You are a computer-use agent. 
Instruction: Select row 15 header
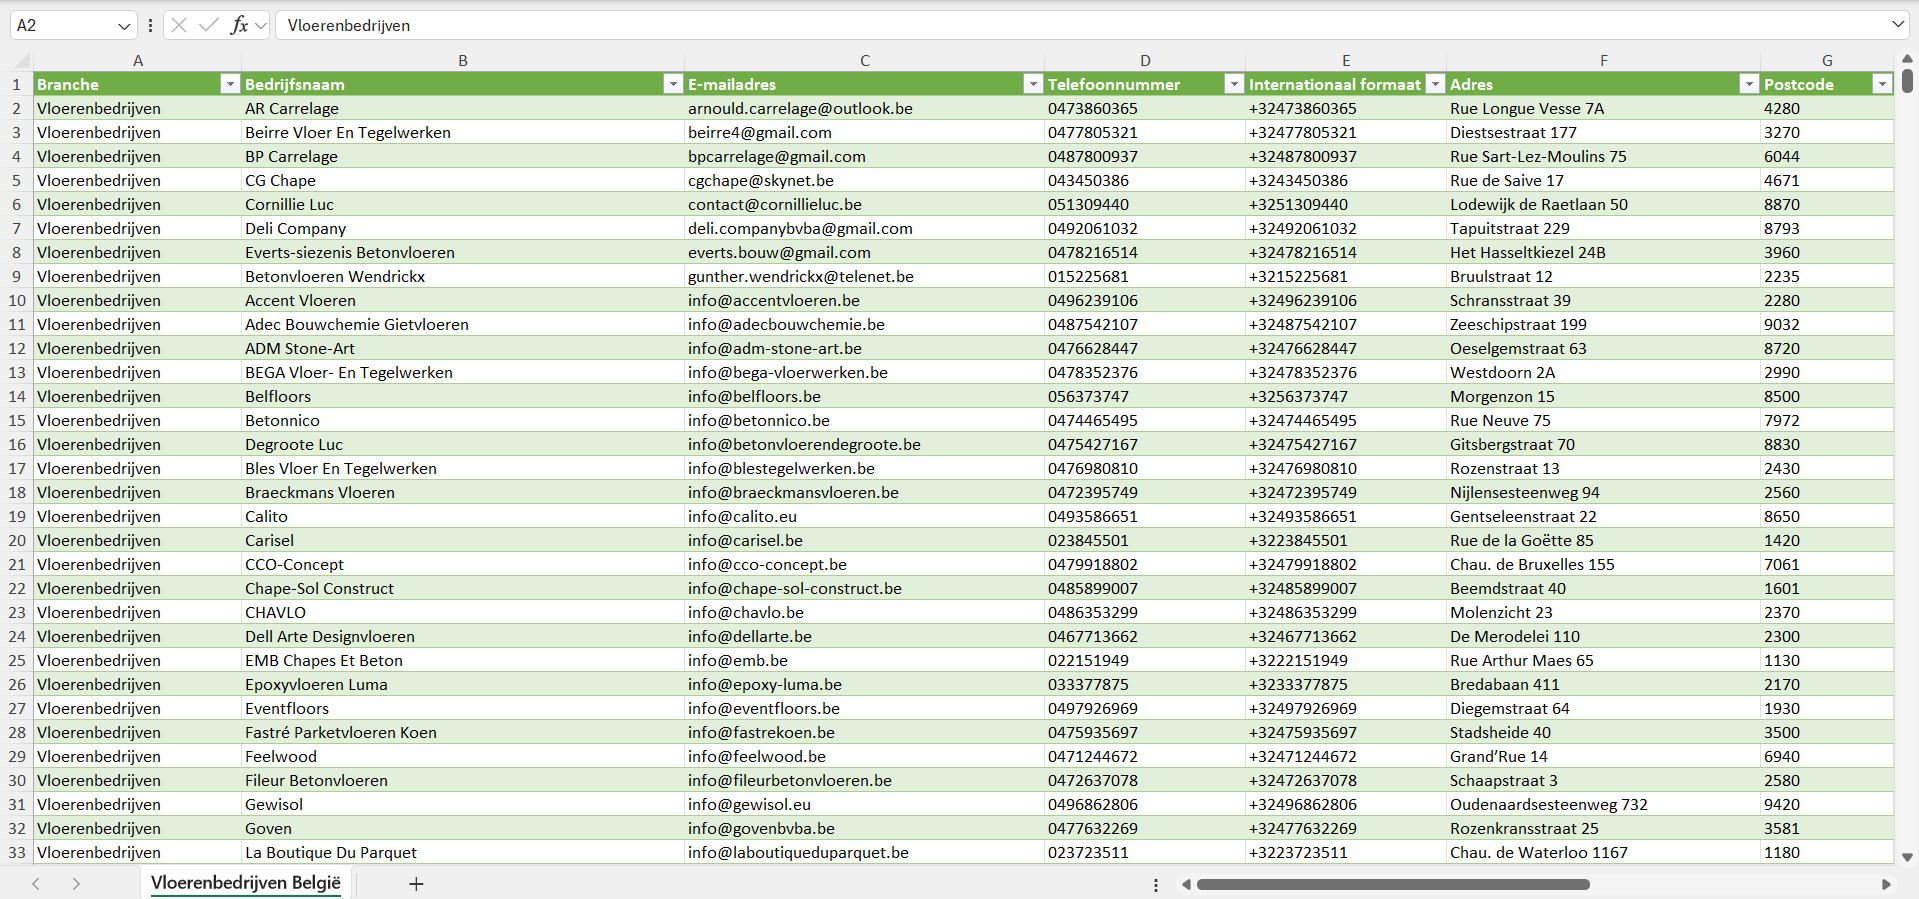tap(17, 420)
